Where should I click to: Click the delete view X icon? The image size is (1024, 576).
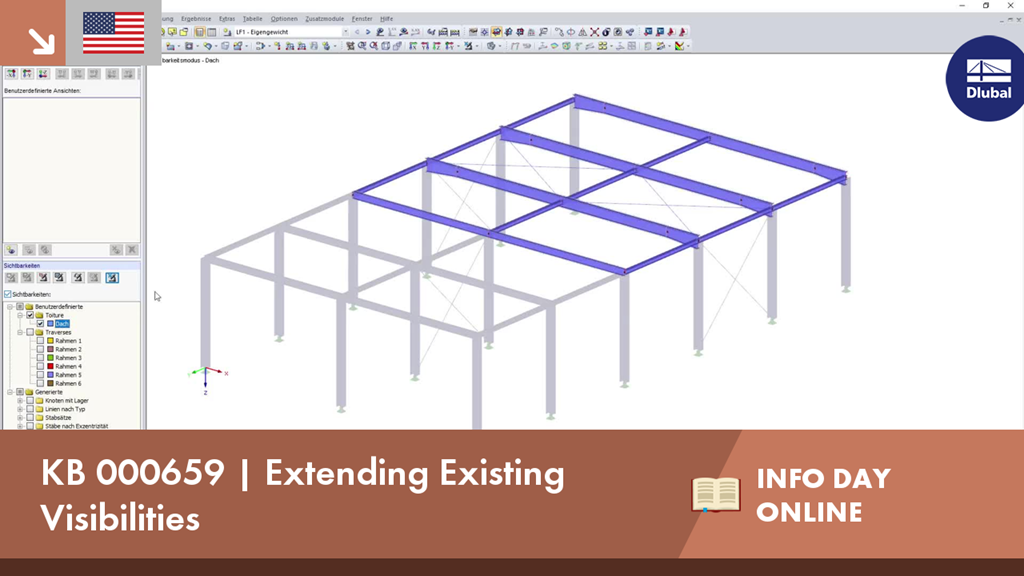(x=132, y=249)
